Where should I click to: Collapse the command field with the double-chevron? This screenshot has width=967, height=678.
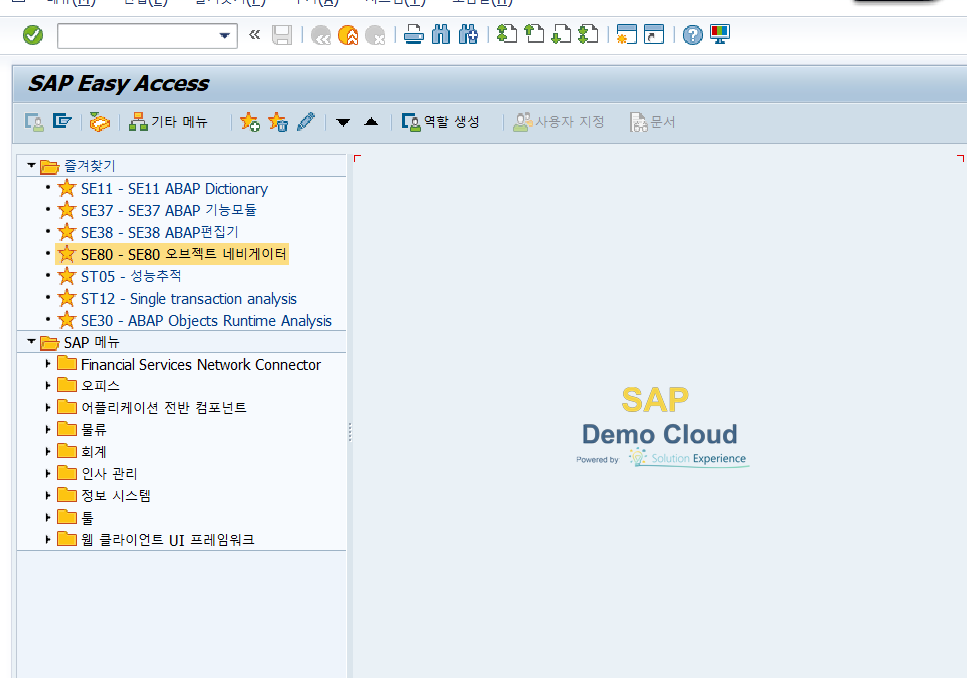tap(254, 35)
